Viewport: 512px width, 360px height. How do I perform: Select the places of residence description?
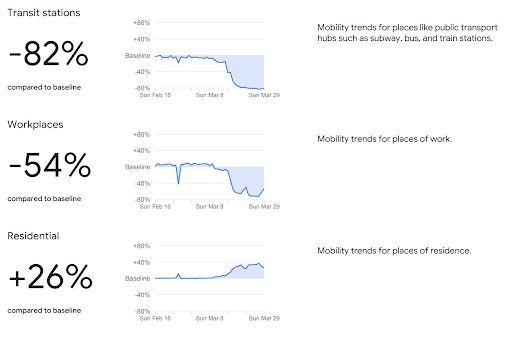point(394,251)
